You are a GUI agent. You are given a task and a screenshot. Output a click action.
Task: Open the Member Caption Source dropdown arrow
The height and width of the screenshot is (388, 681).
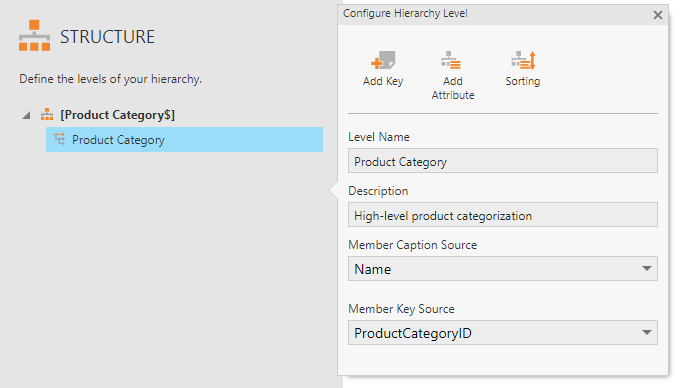click(x=647, y=269)
